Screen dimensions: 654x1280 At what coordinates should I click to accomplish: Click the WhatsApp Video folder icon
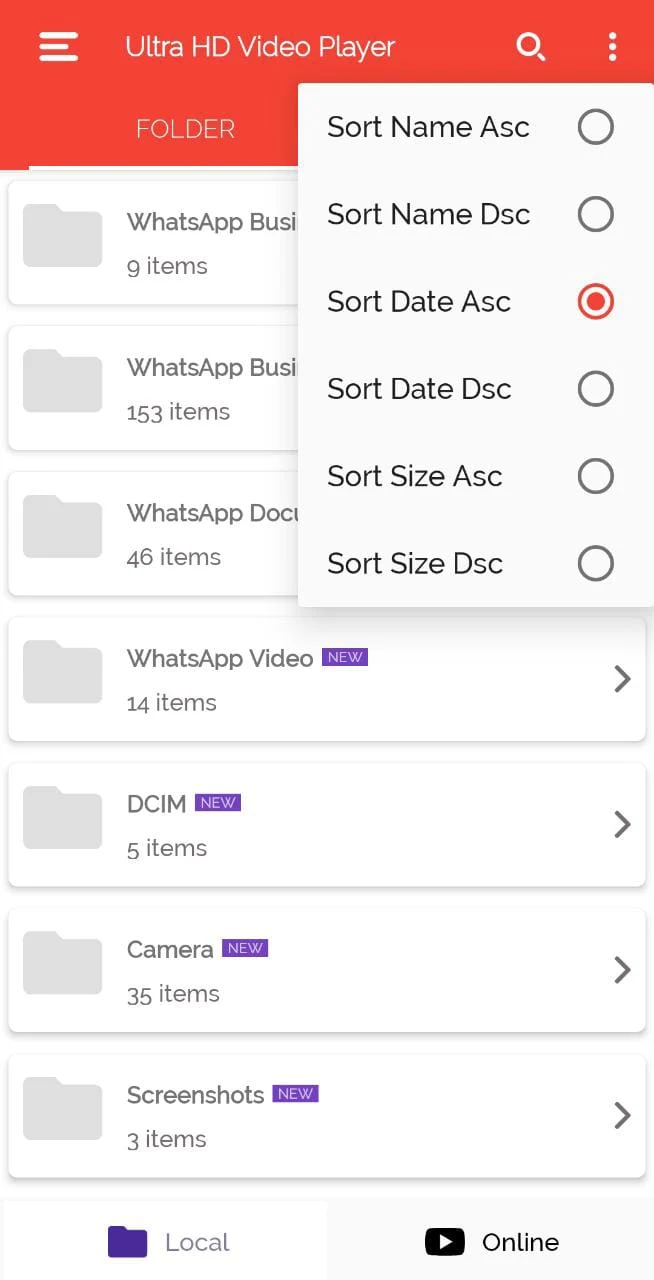pyautogui.click(x=62, y=672)
